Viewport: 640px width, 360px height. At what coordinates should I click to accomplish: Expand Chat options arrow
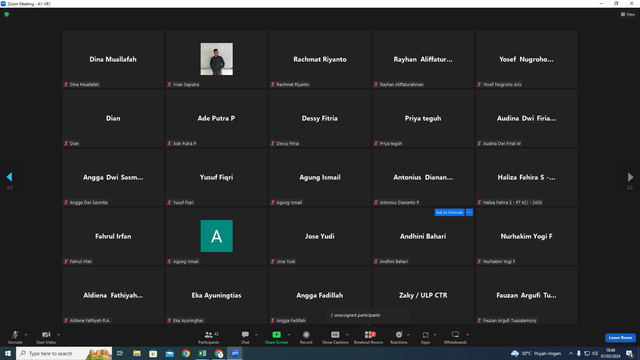tap(256, 335)
